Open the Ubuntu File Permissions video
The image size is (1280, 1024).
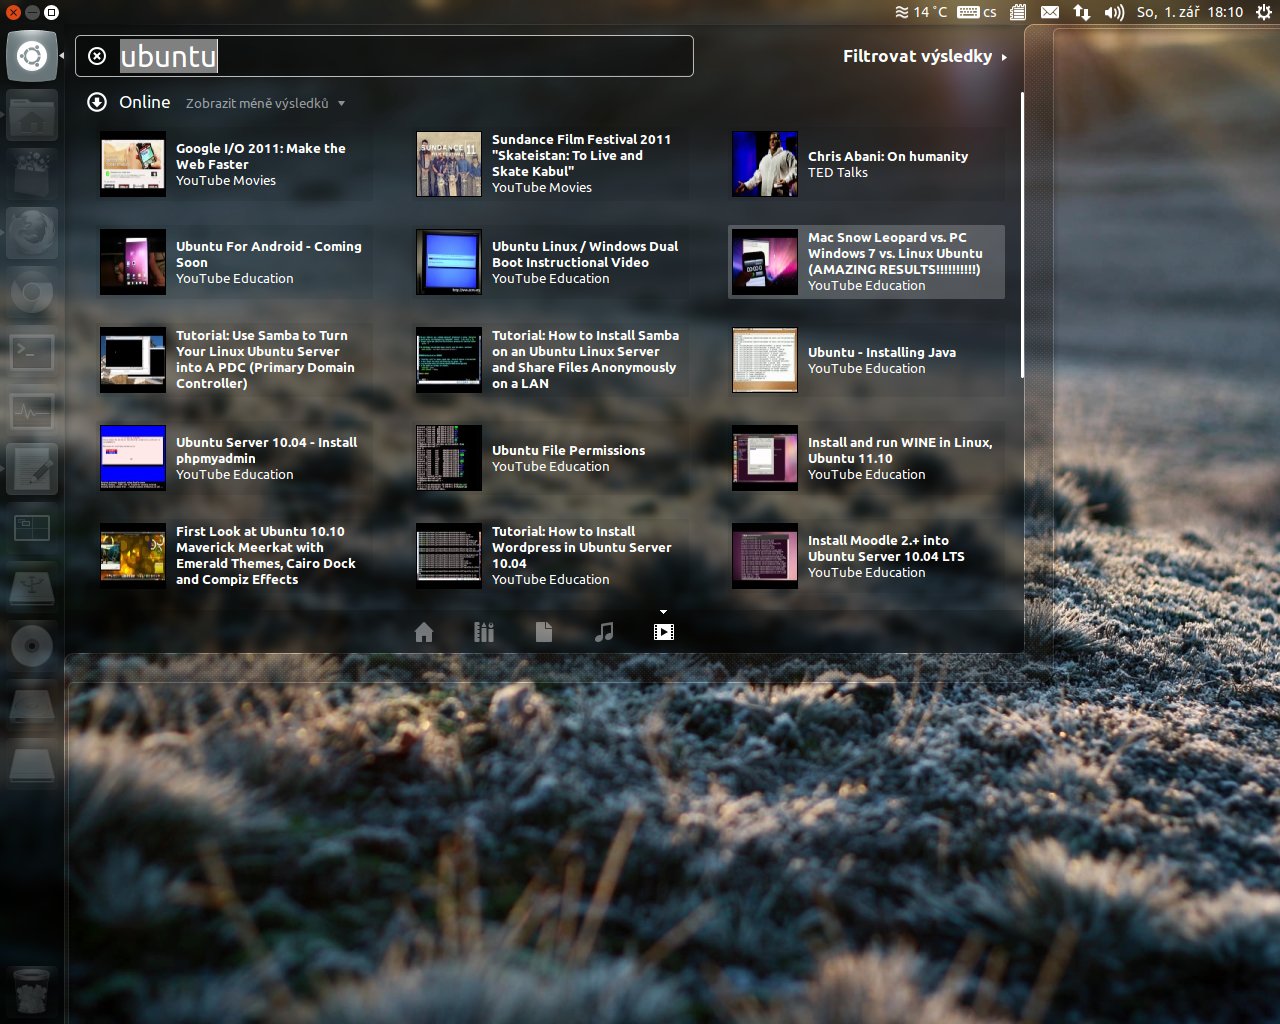[x=568, y=458]
